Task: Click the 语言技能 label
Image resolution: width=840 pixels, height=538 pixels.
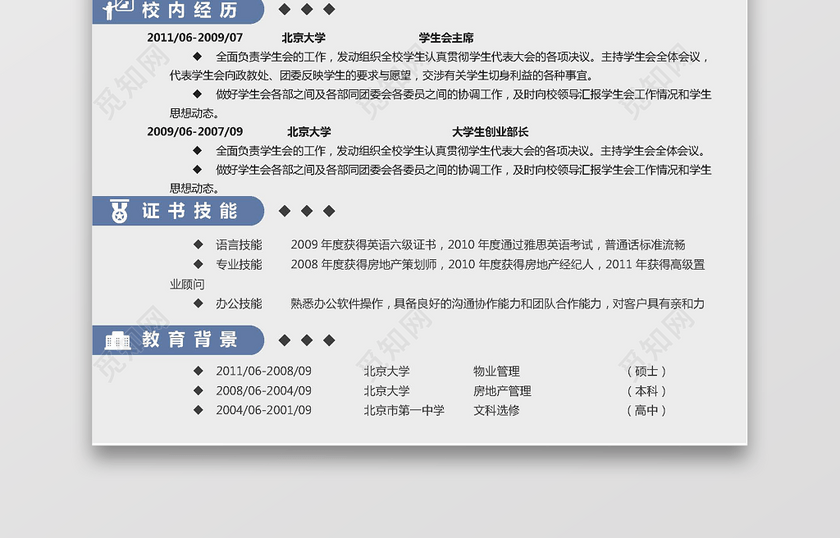Action: click(239, 245)
